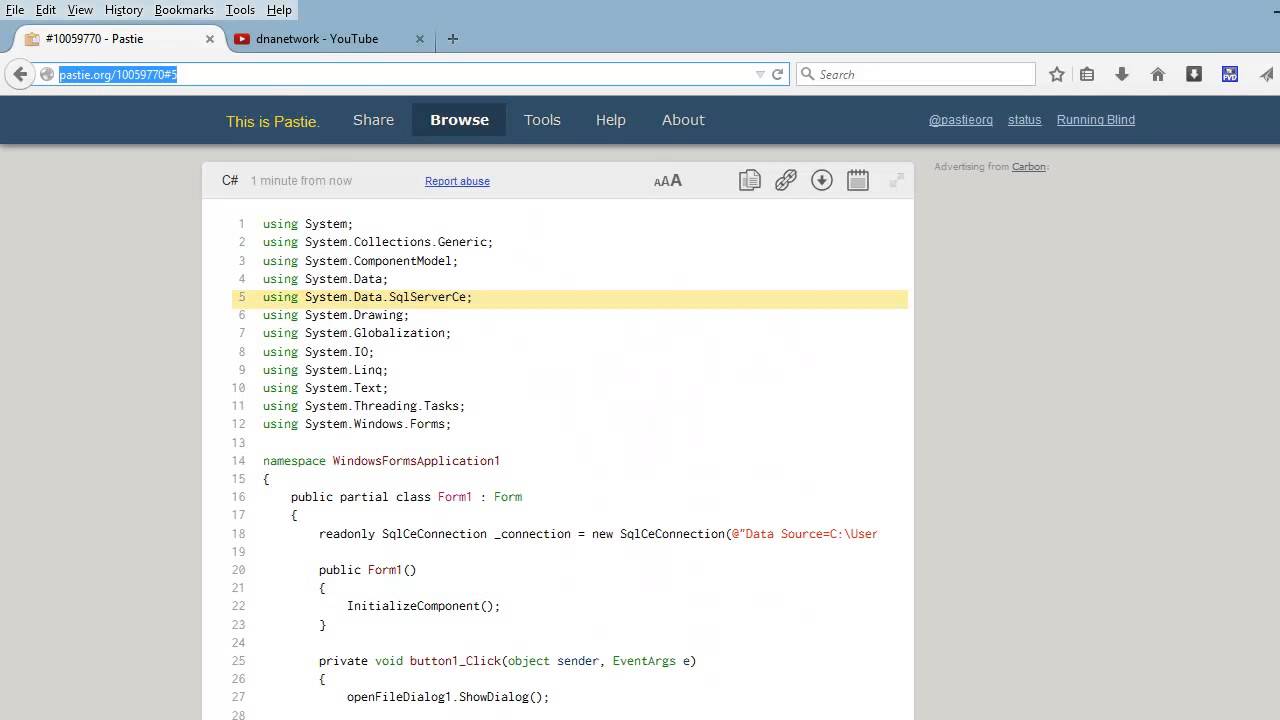The height and width of the screenshot is (720, 1280).
Task: Download the paste with circled arrow icon
Action: 822,180
